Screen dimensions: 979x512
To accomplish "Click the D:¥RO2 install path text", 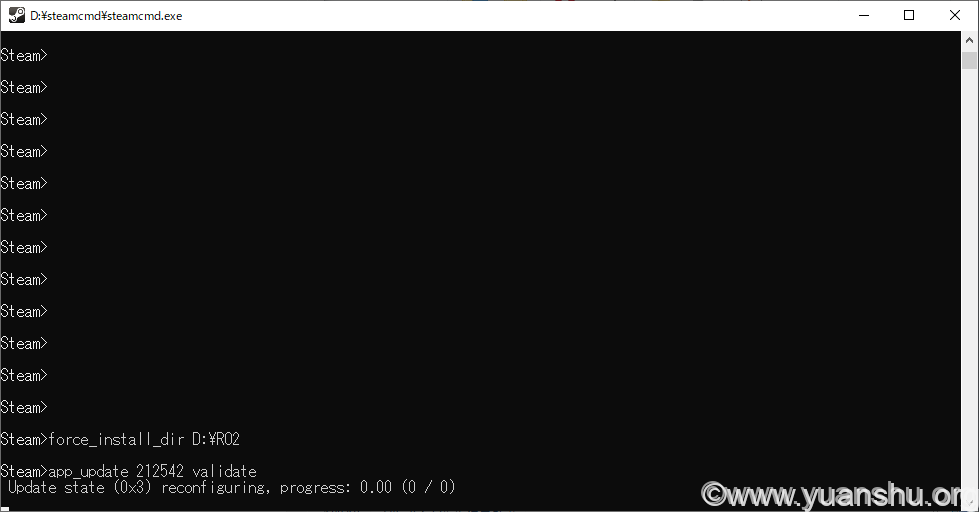I will pos(215,440).
